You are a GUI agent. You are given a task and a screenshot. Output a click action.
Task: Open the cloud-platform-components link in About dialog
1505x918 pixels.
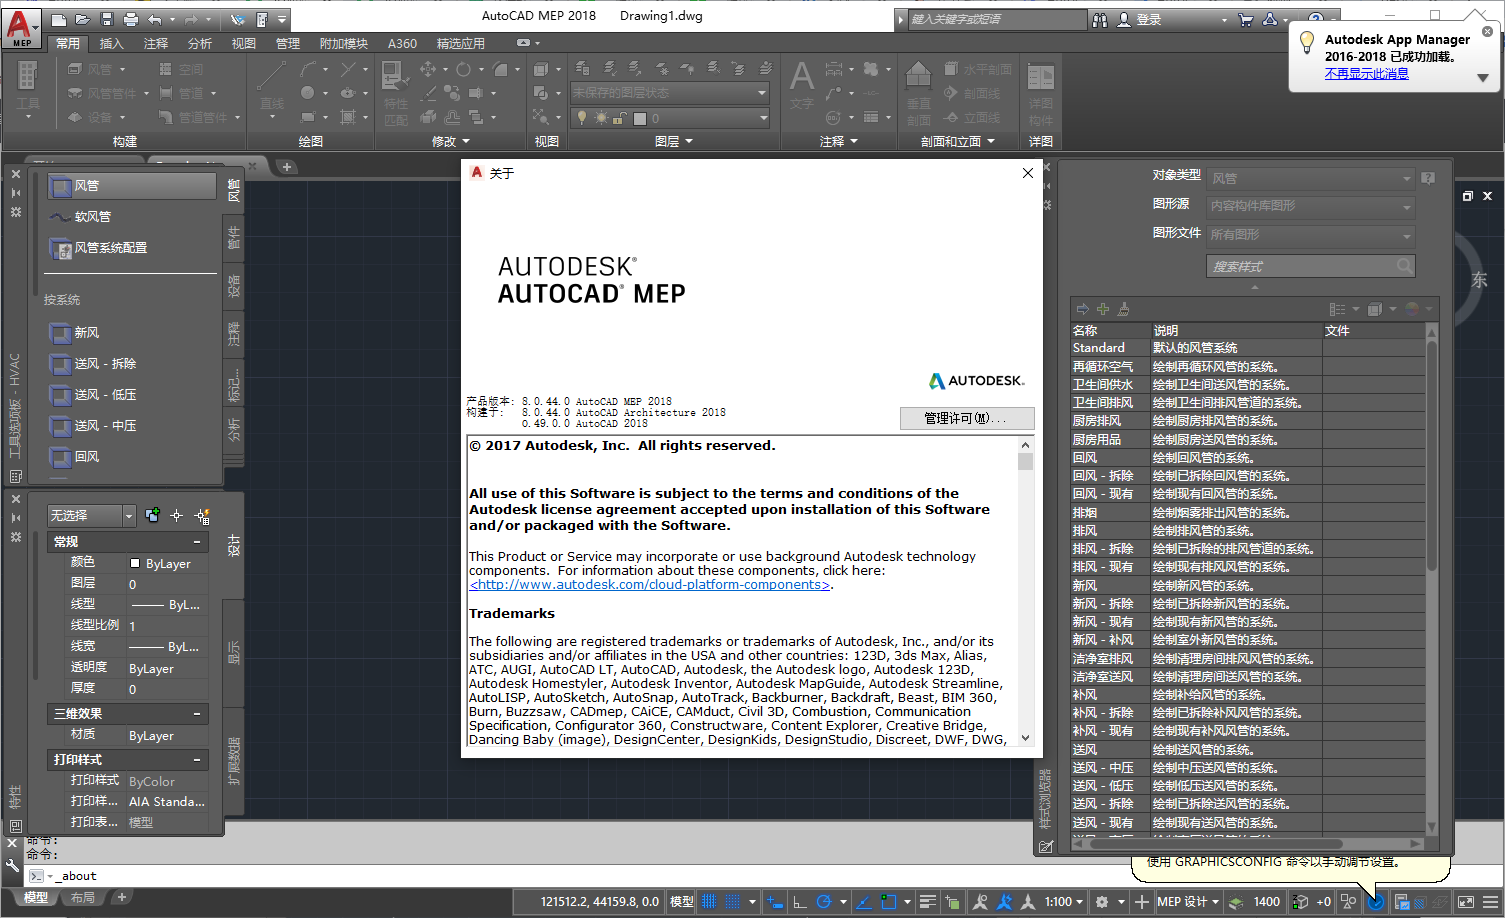[648, 584]
